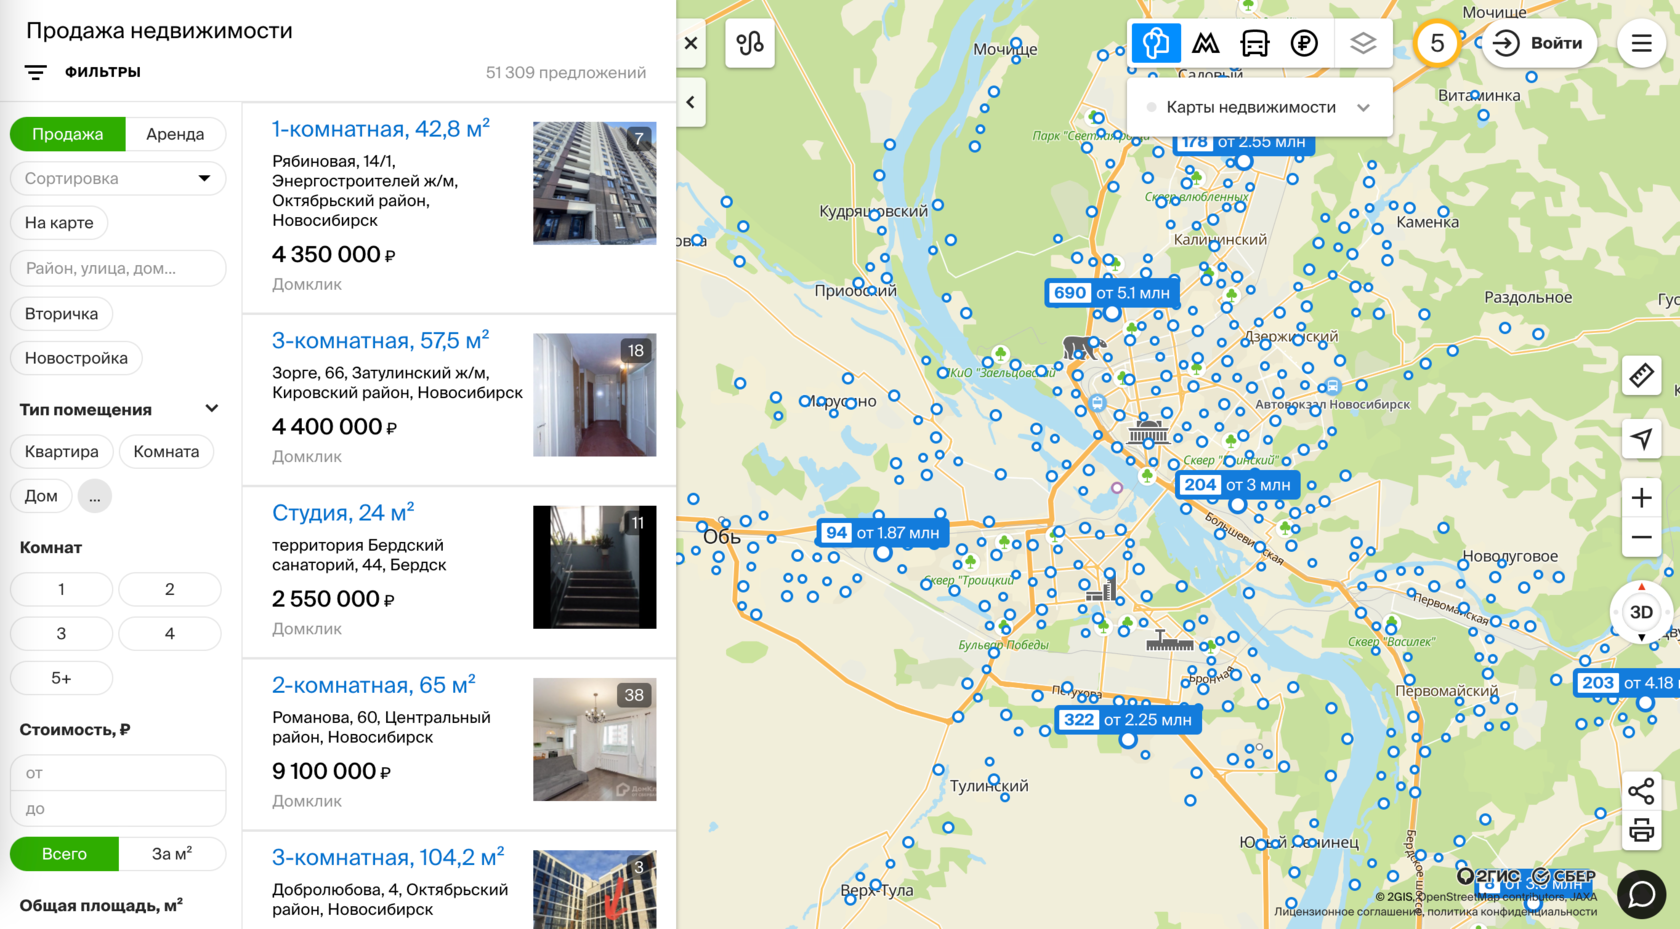Screen dimensions: 1680x929
Task: Open map cluster 94 от 1.87 млн
Action: click(883, 533)
